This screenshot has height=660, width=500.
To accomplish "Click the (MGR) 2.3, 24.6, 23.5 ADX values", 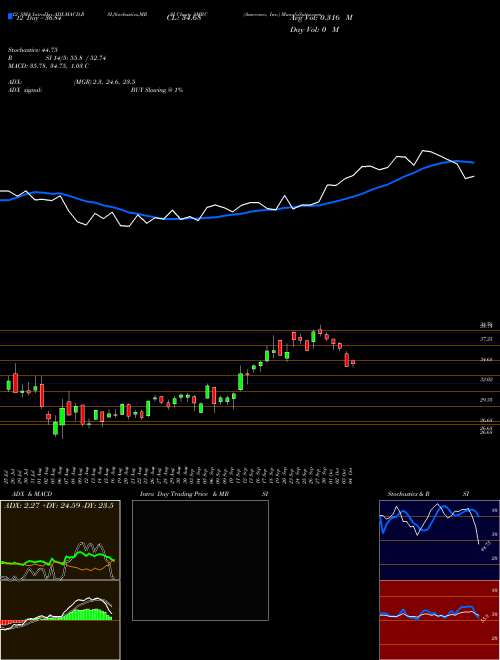I will [x=104, y=82].
